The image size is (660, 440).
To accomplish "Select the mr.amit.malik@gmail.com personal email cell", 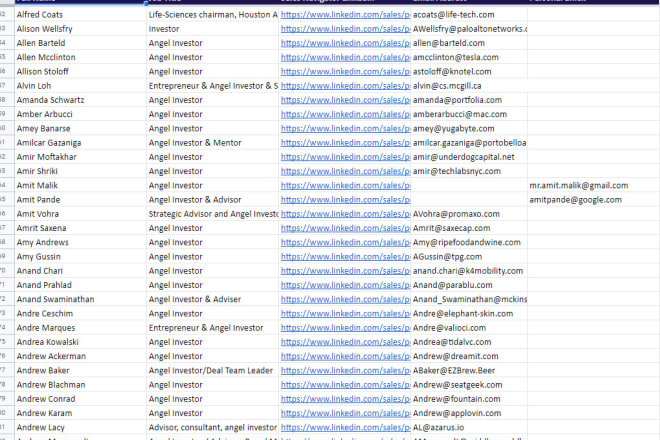I will point(593,186).
